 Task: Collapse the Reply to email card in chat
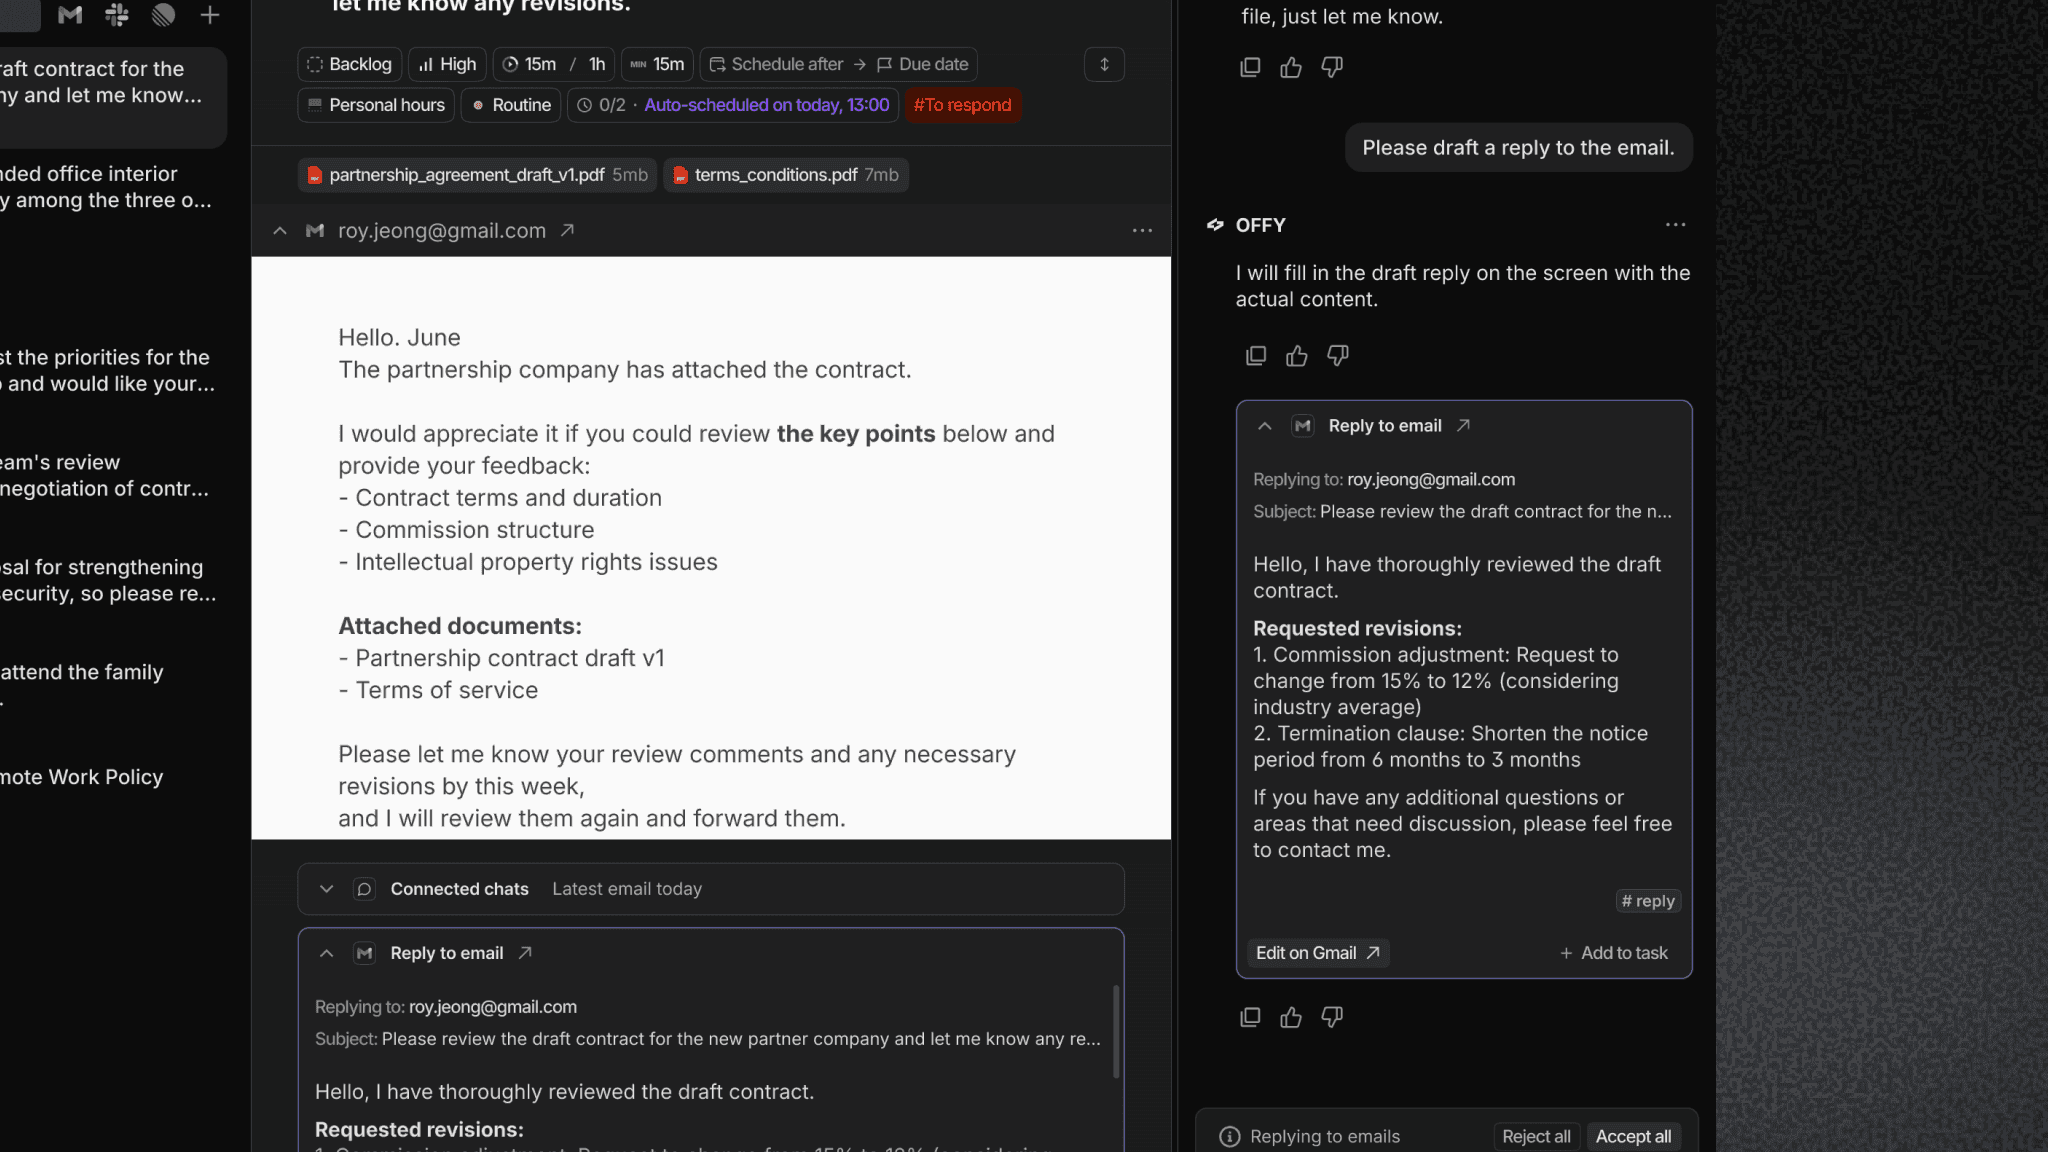point(1264,426)
